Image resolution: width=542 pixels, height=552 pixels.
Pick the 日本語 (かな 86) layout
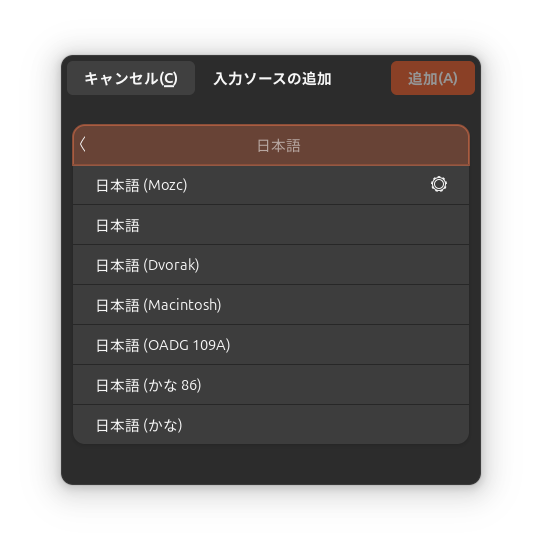pyautogui.click(x=271, y=385)
